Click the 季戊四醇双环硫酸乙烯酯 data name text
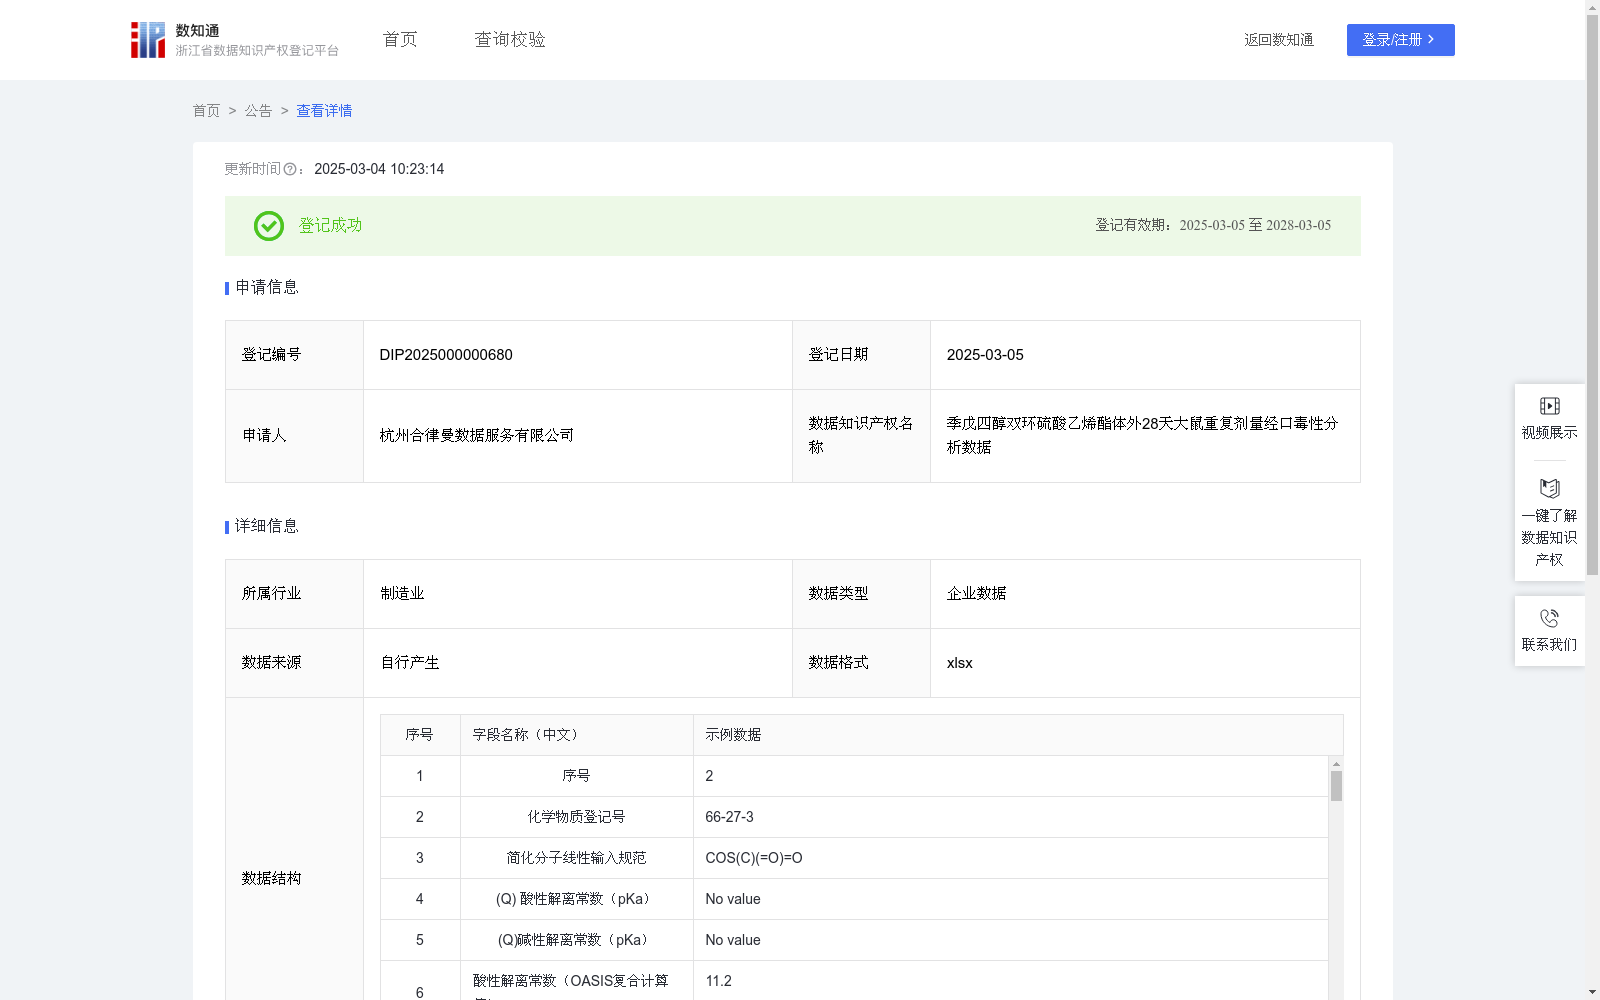The width and height of the screenshot is (1600, 1000). pyautogui.click(x=1142, y=436)
